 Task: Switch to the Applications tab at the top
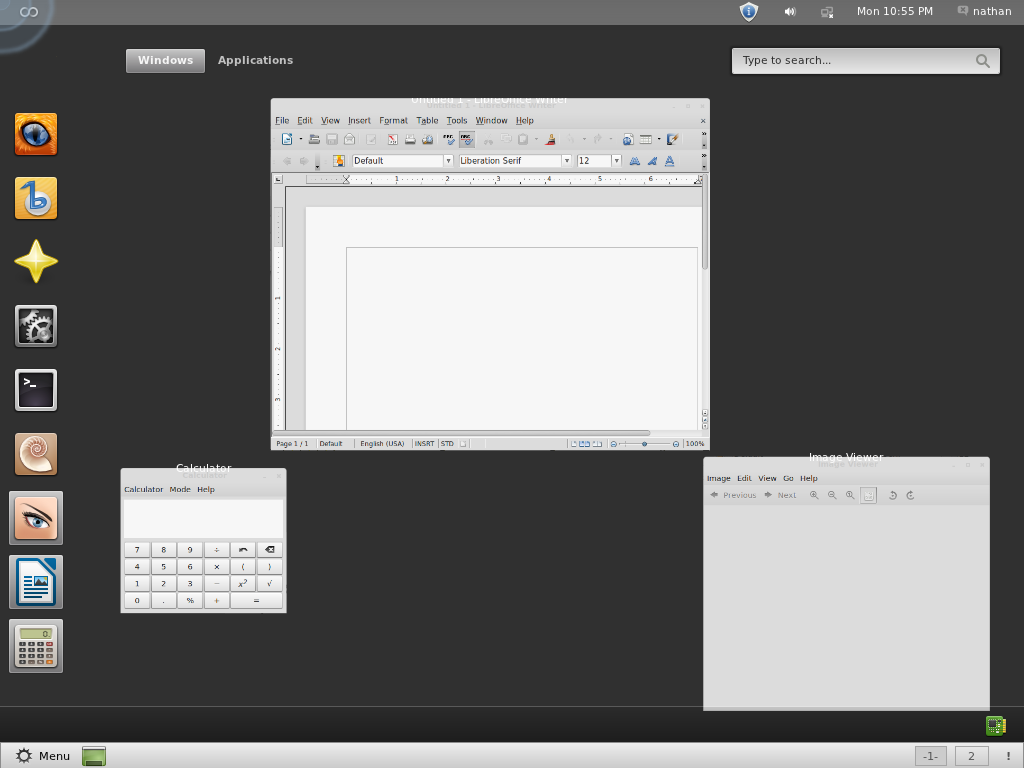(x=255, y=60)
